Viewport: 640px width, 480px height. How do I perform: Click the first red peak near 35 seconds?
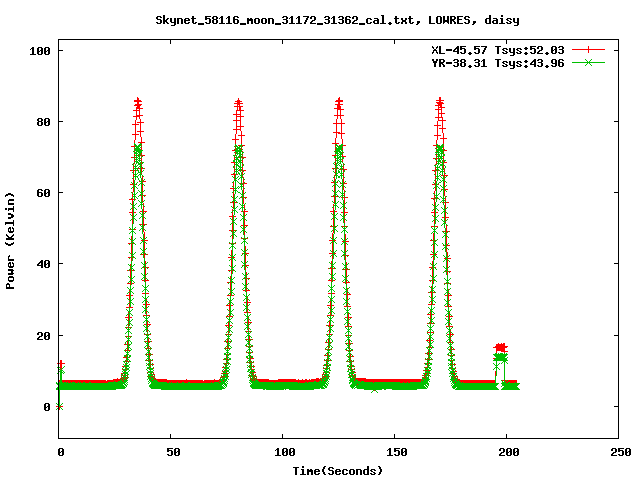coord(138,102)
